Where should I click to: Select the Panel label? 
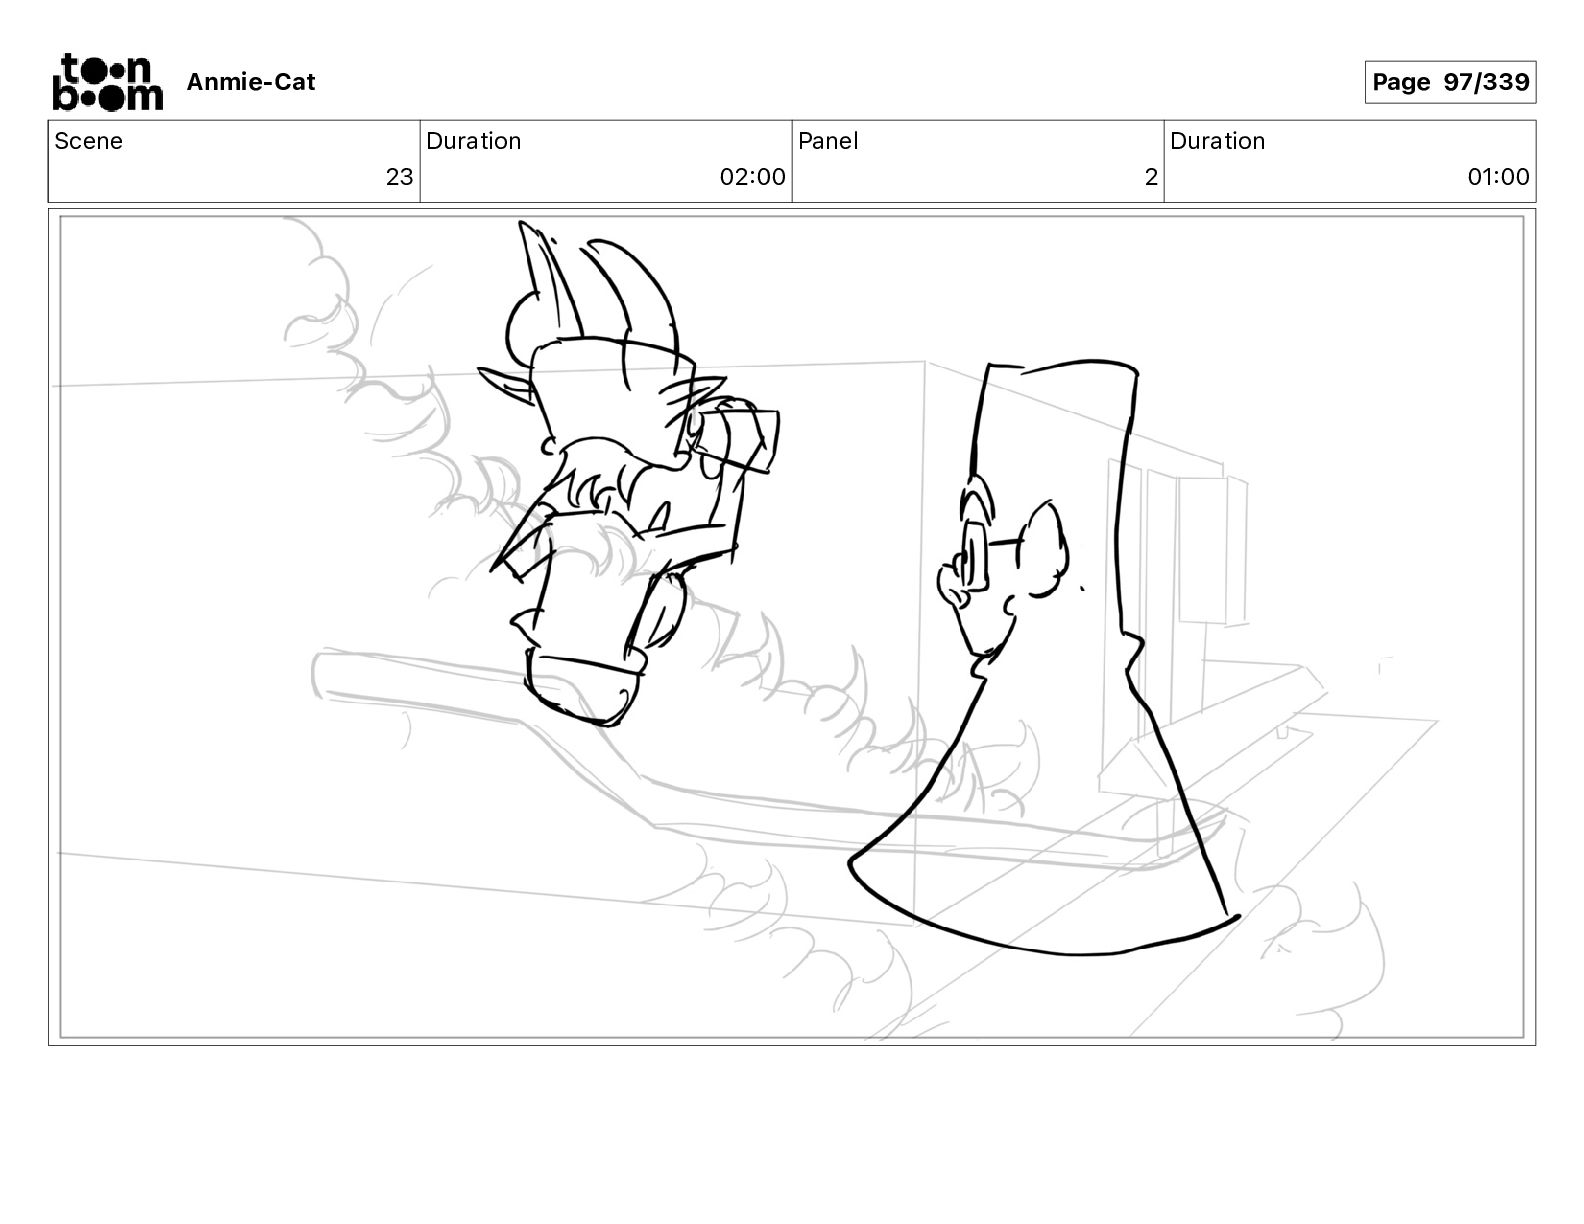pos(828,141)
